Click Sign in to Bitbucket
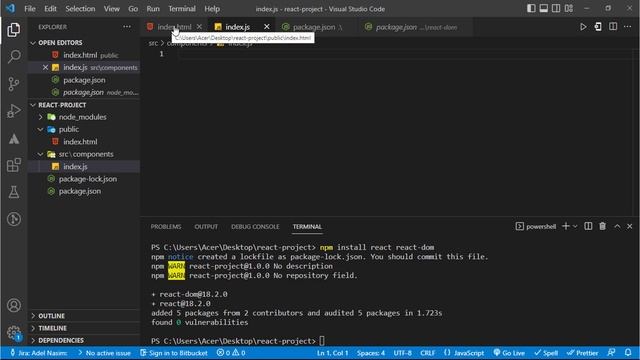Viewport: 640px width, 360px height. point(174,353)
